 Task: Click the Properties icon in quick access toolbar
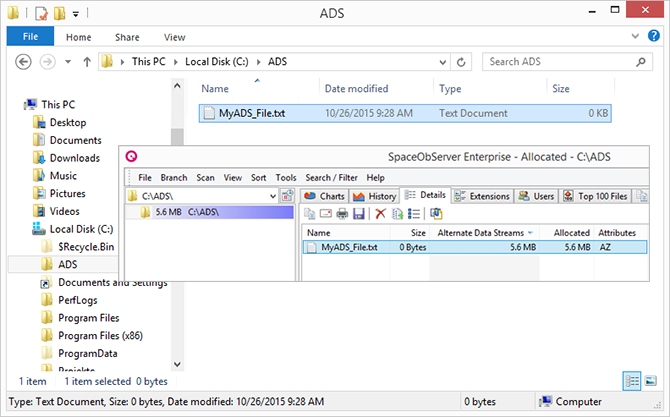pos(41,14)
